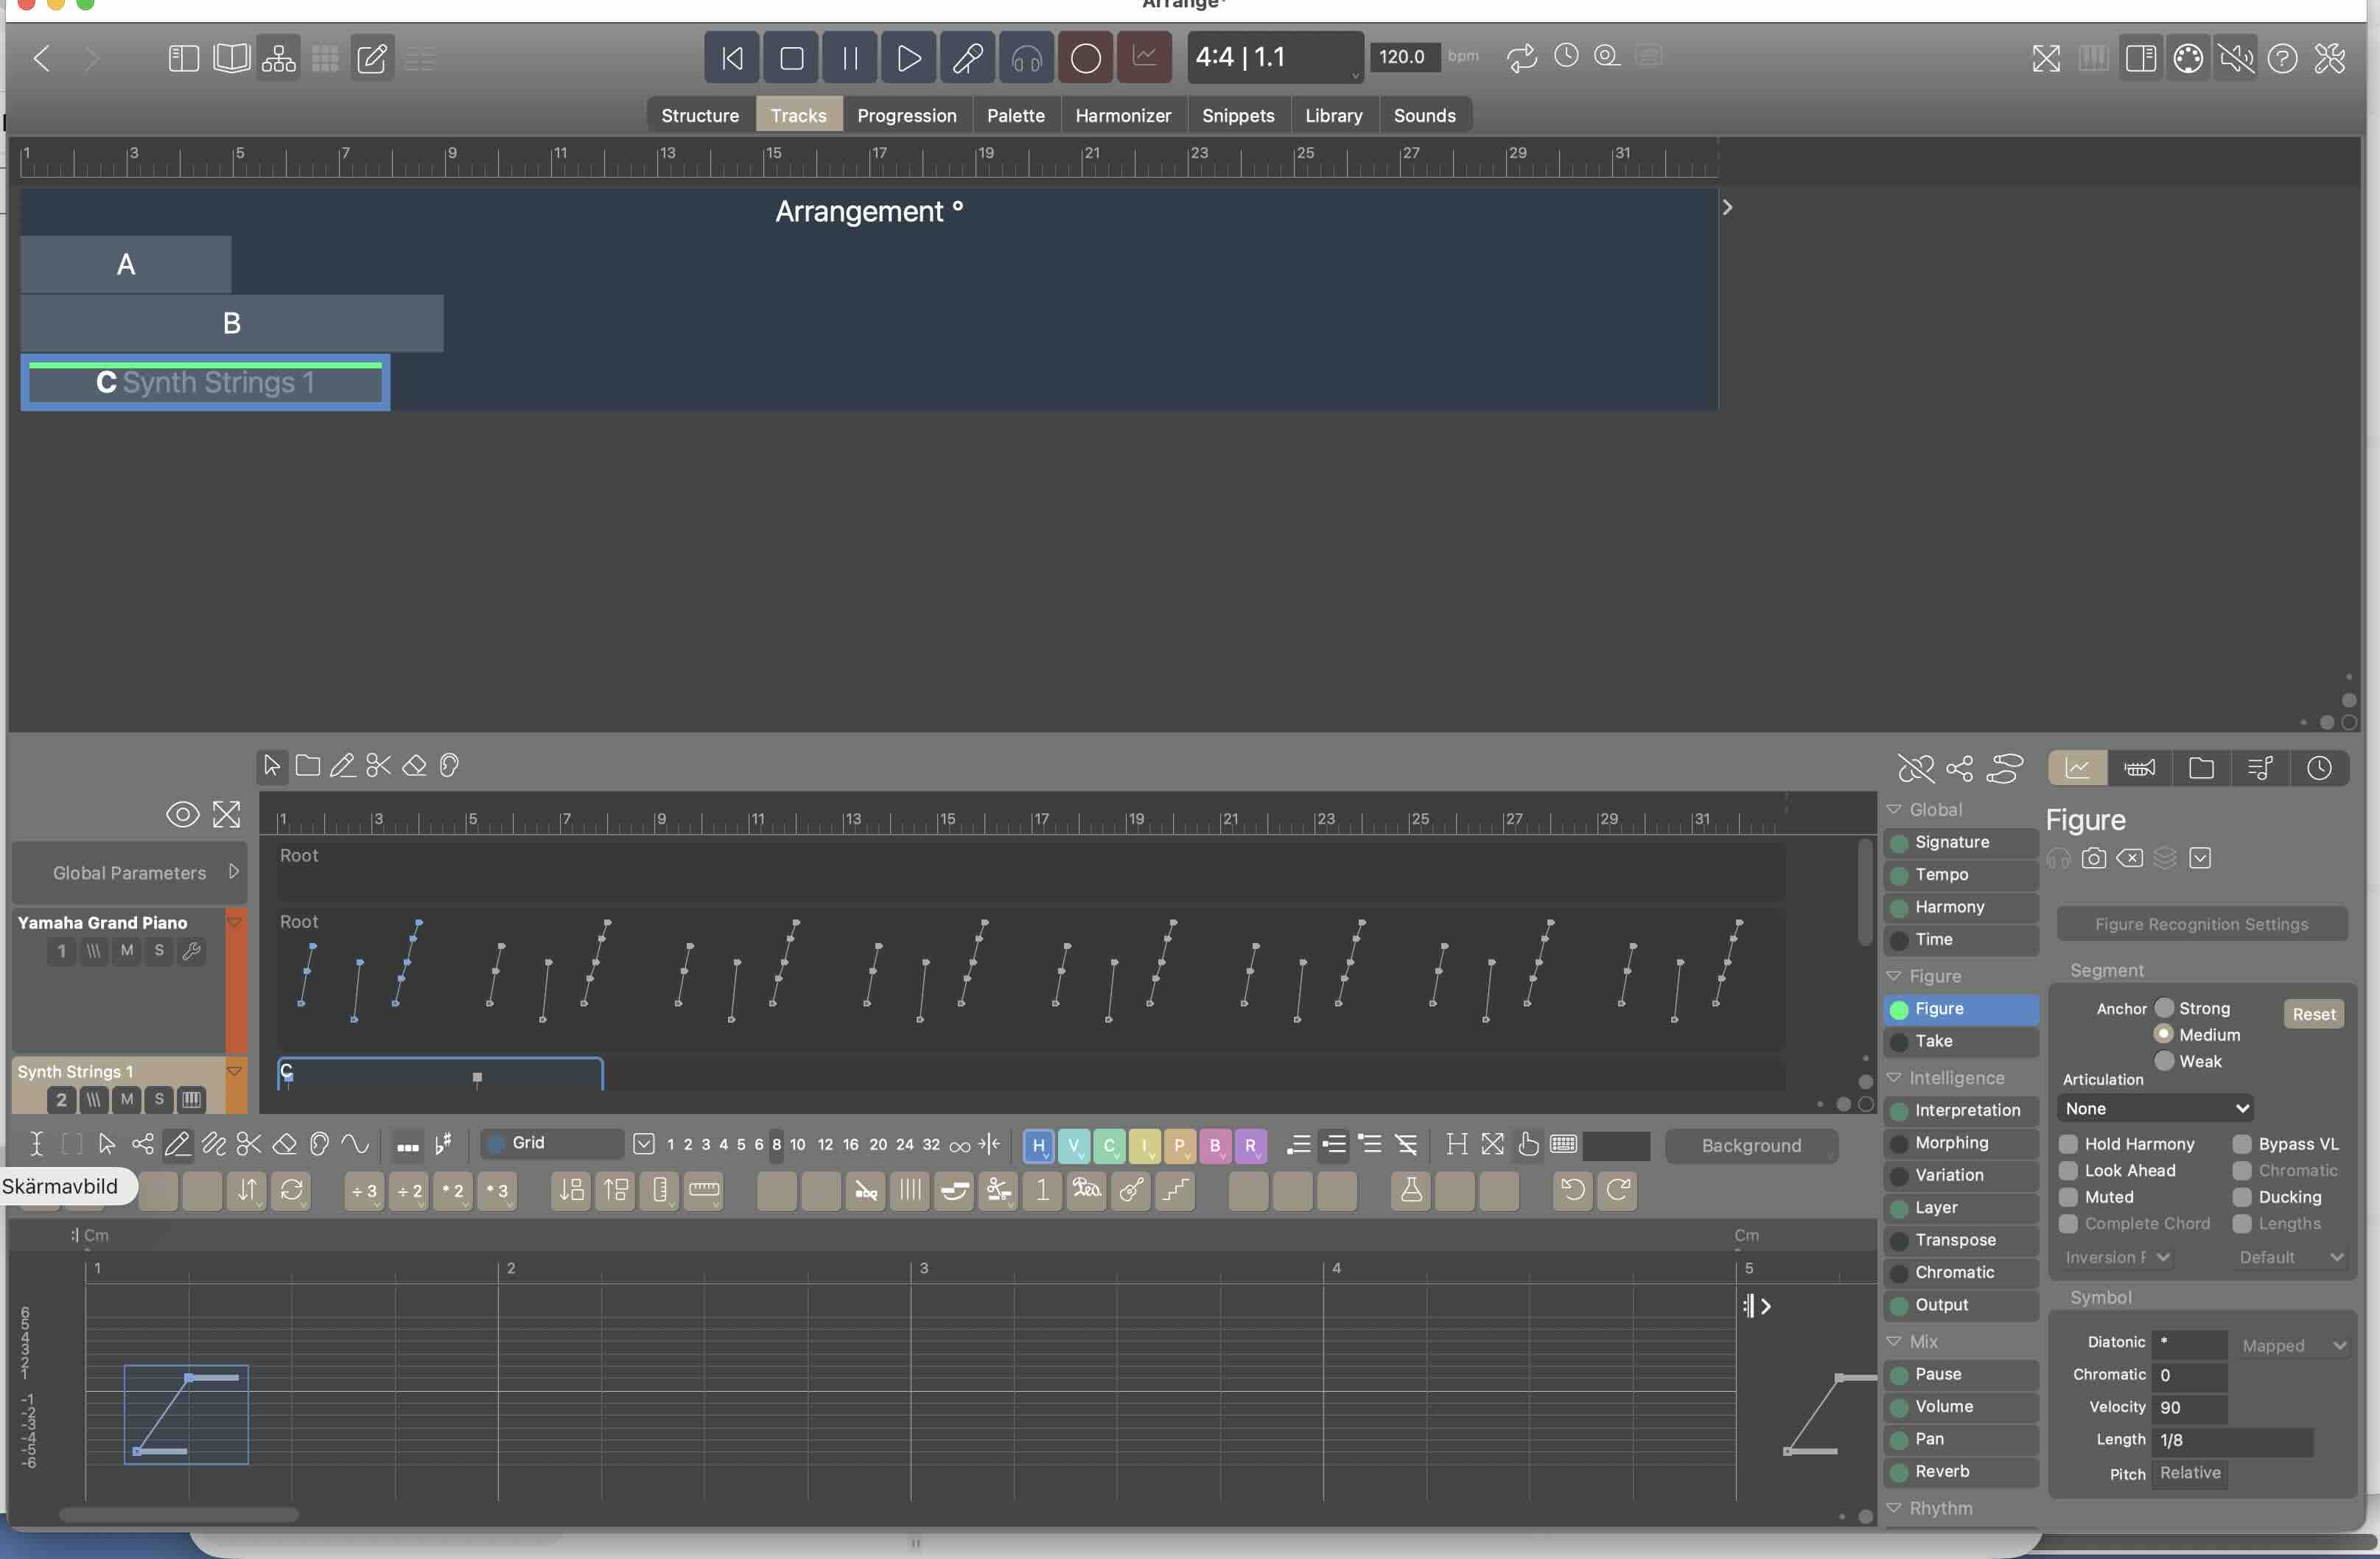Mute the Yamaha Grand Piano track
This screenshot has height=1559, width=2380.
coord(126,950)
